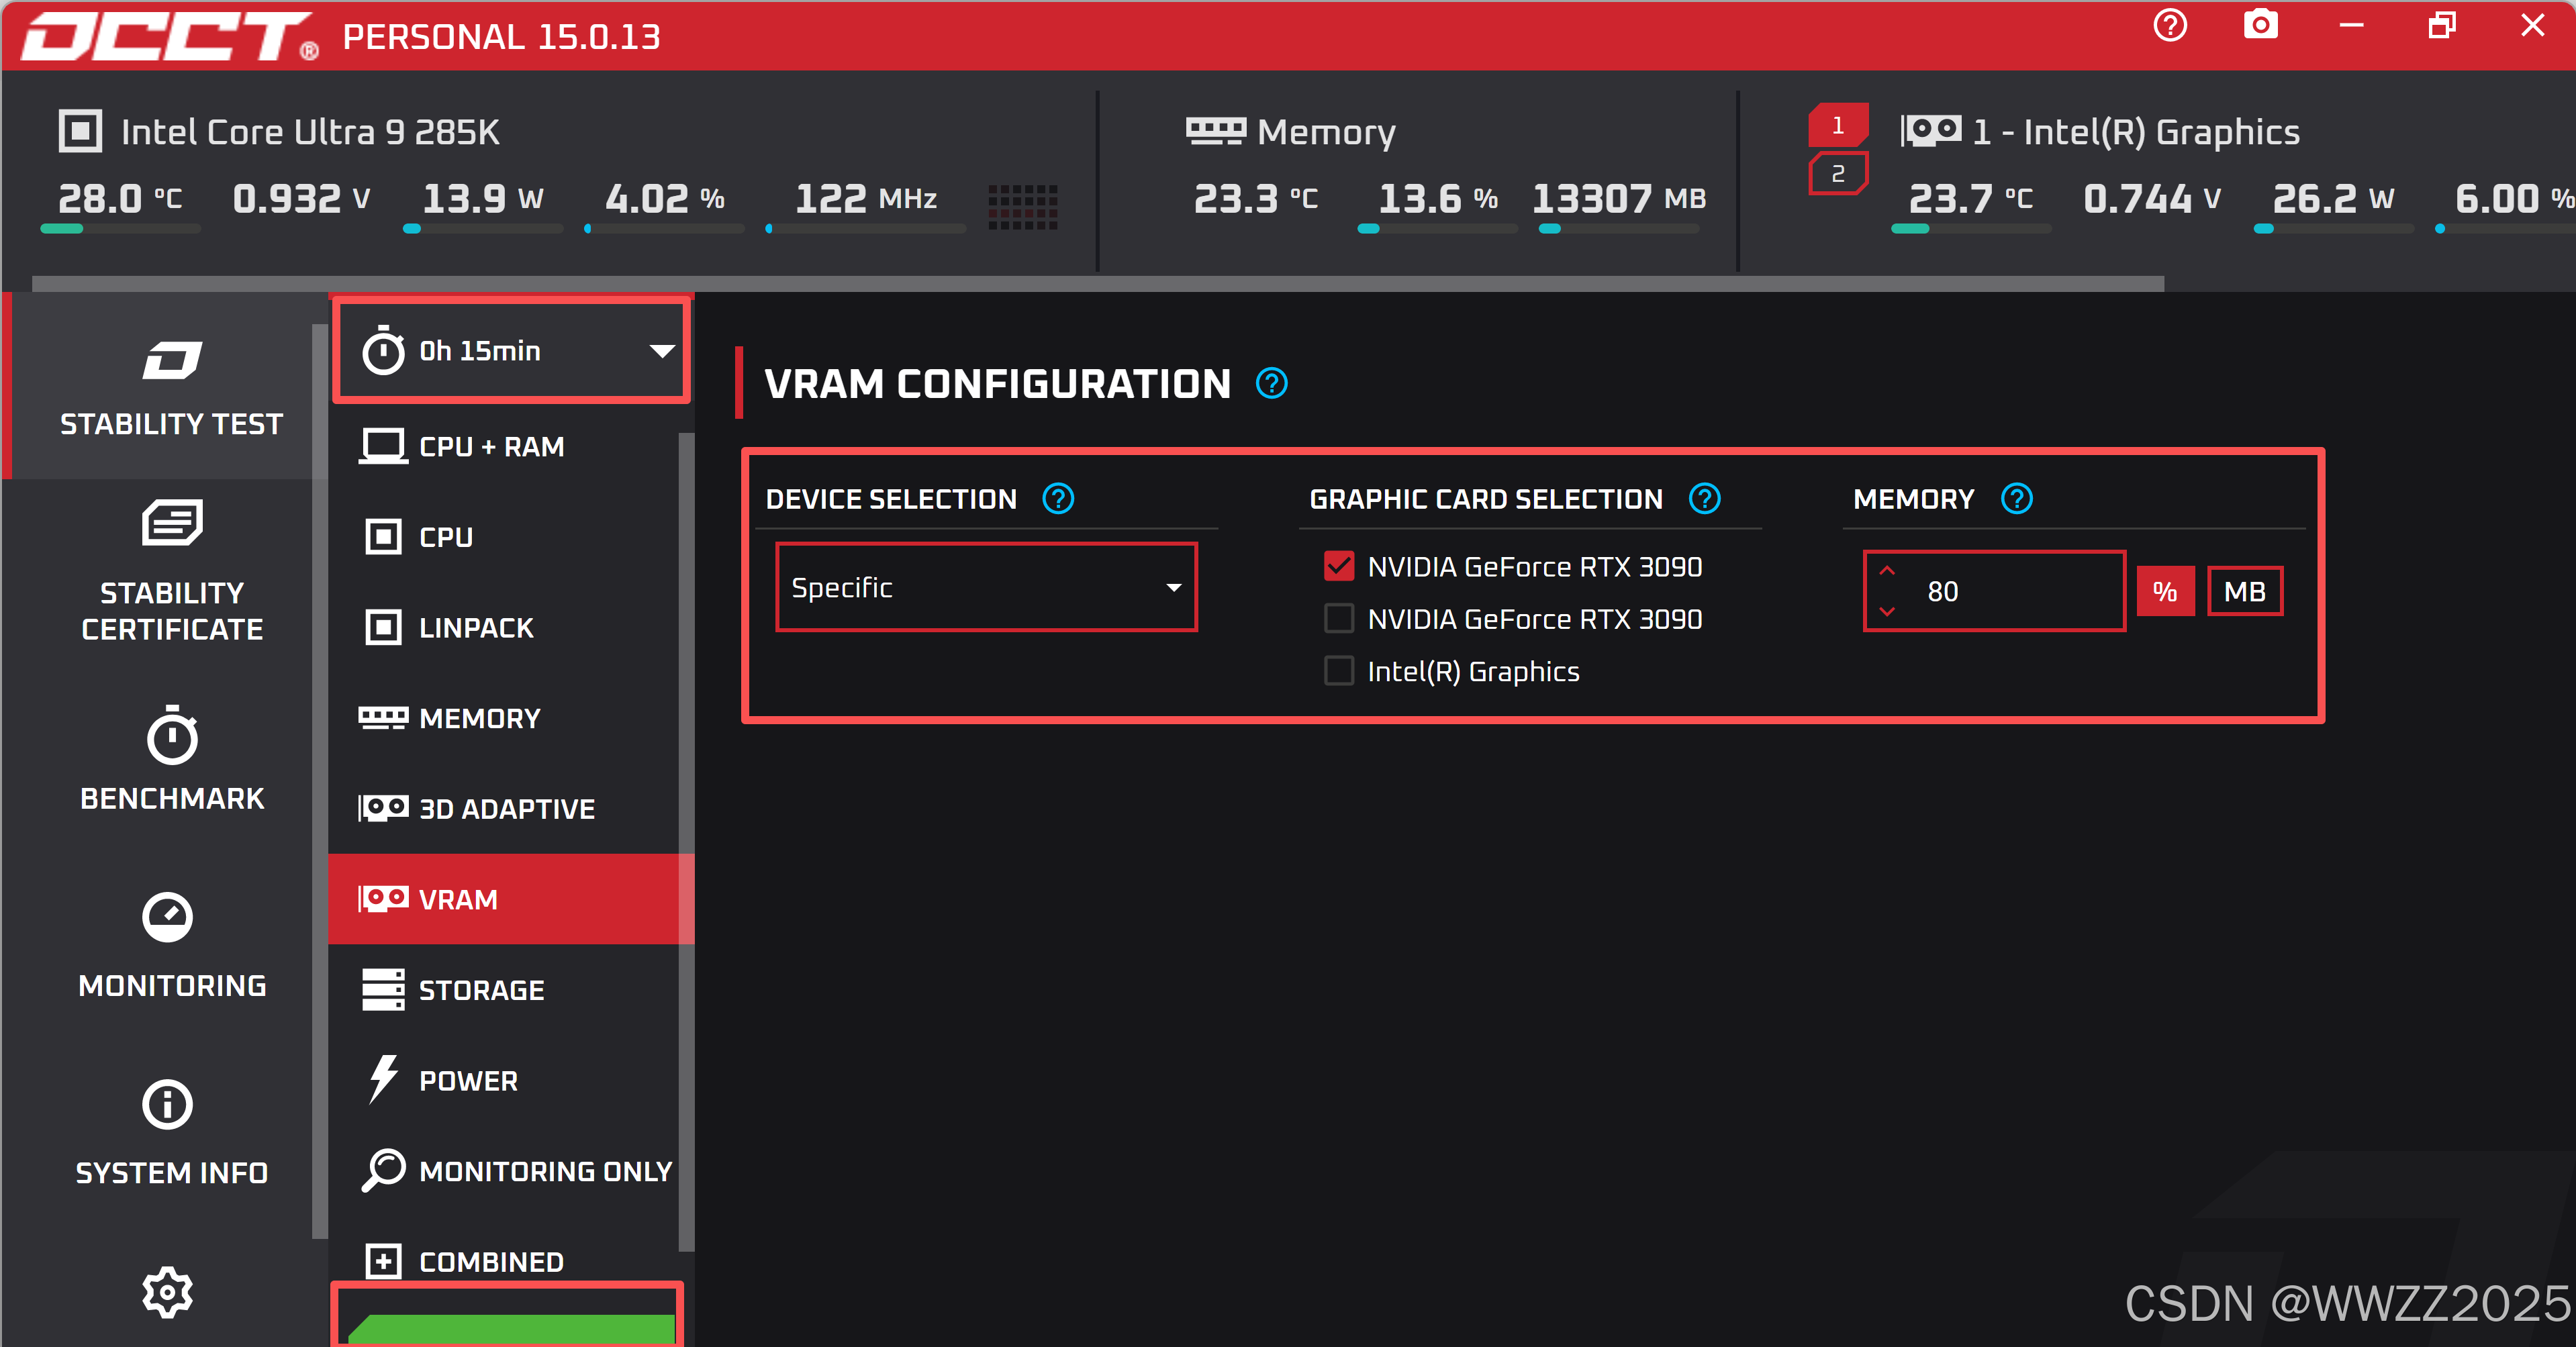Show the Graphic Card Selection help tooltip

[1704, 498]
